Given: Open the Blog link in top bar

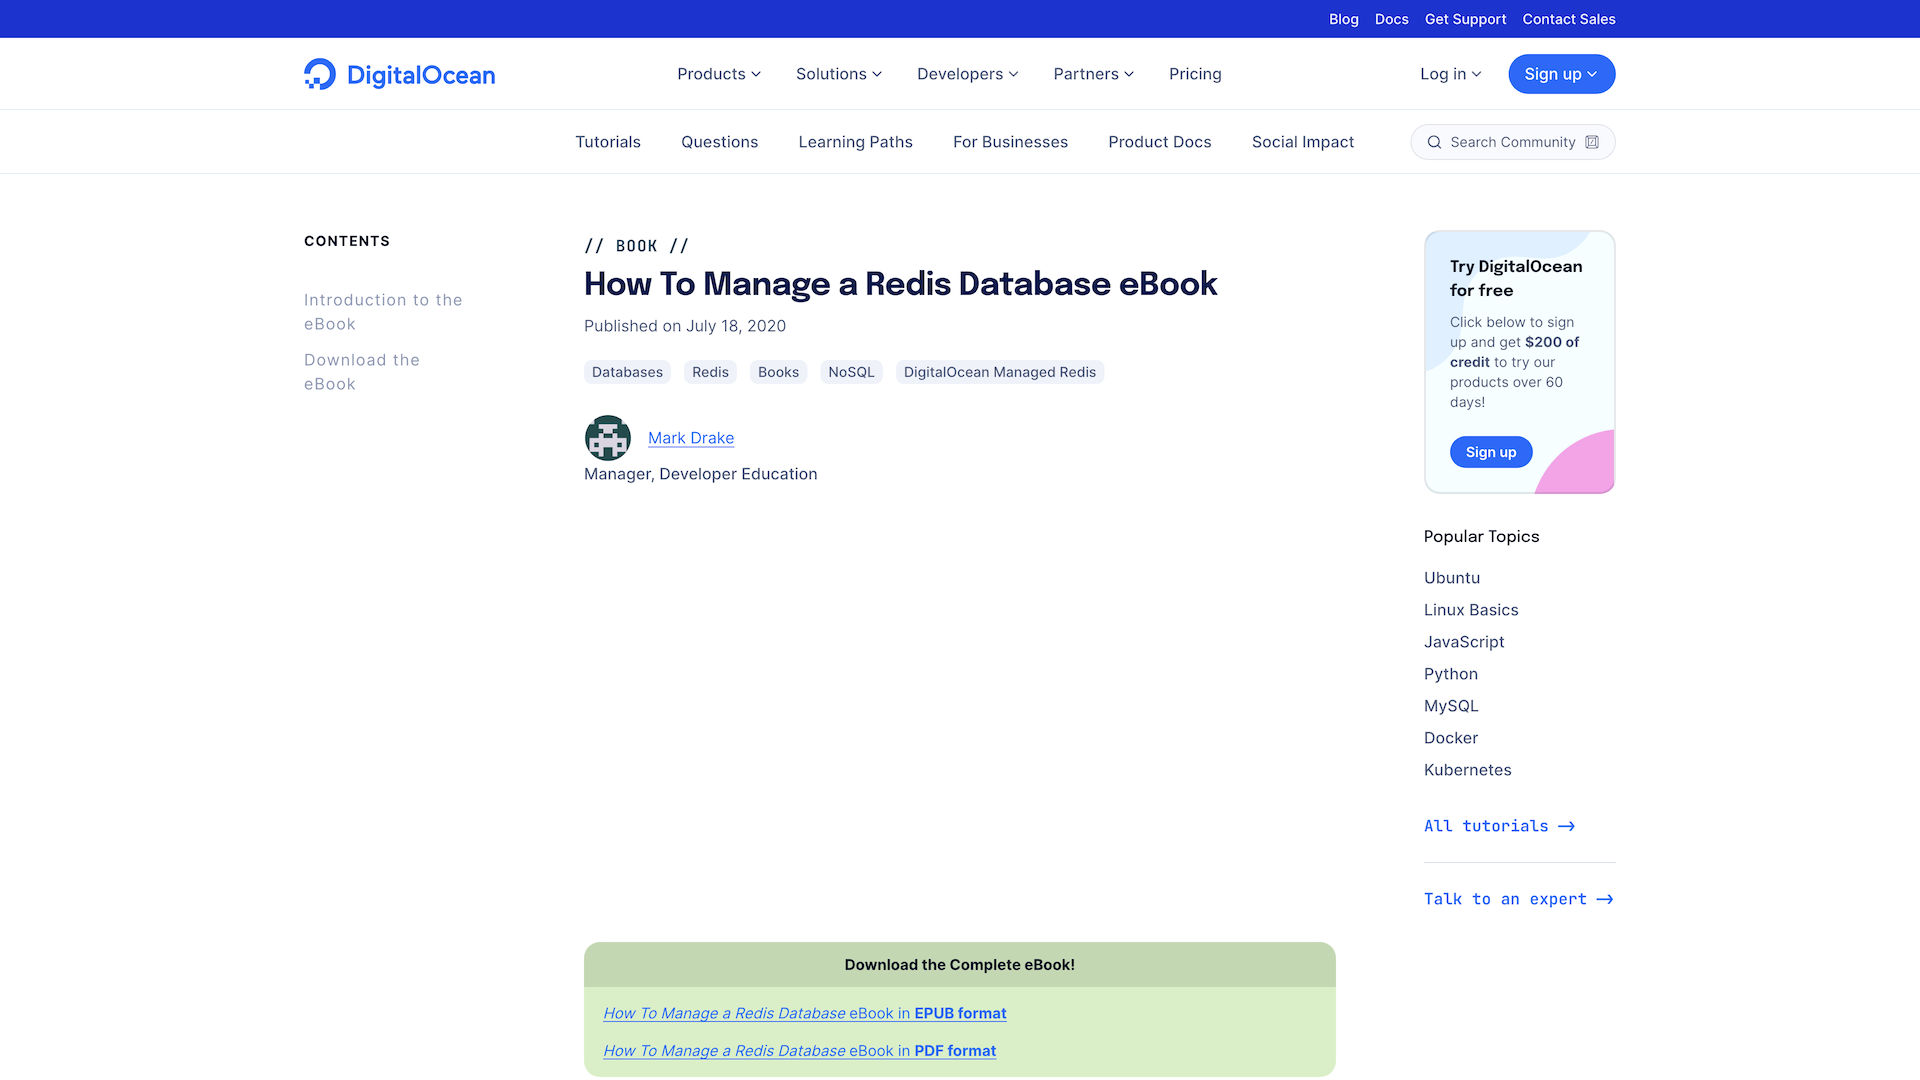Looking at the screenshot, I should point(1344,19).
